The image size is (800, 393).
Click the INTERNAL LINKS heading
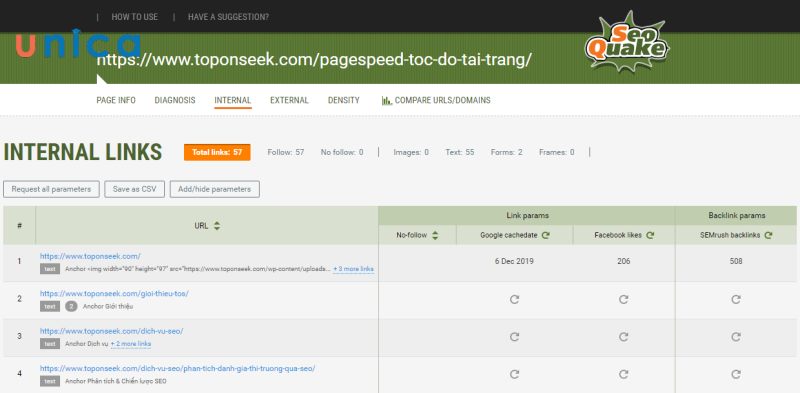coord(83,152)
